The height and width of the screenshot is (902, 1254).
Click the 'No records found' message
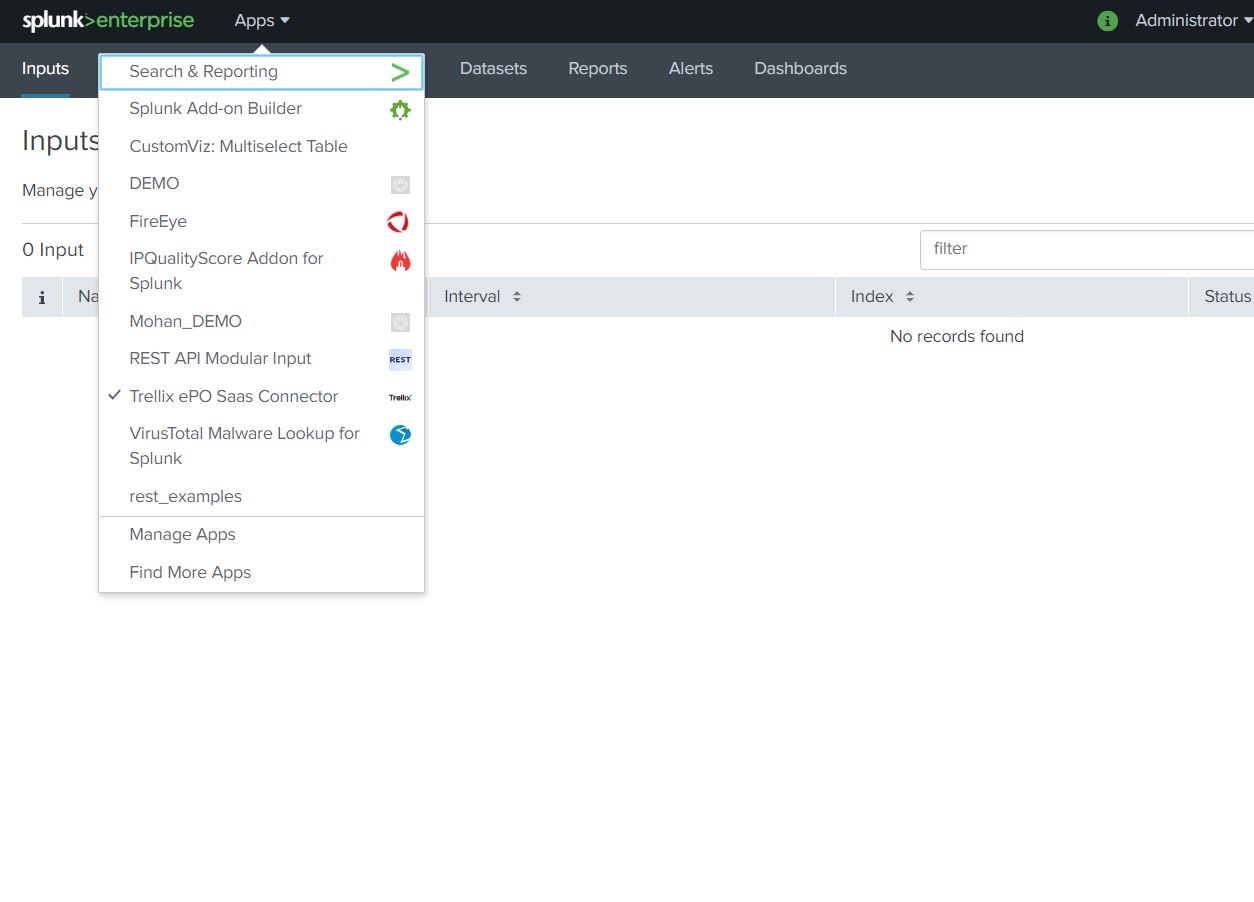[957, 337]
